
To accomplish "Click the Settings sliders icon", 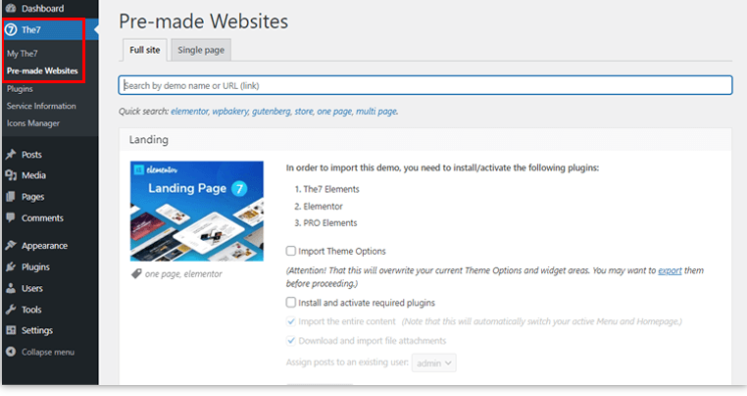I will (11, 330).
